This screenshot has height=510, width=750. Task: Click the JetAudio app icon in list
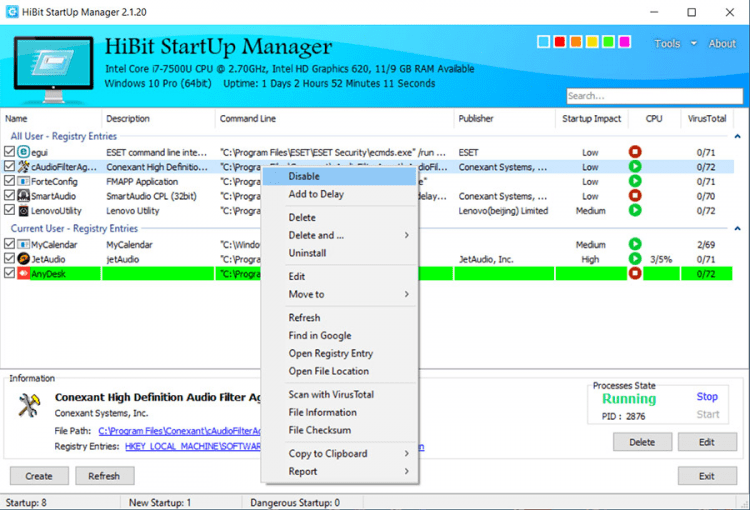coord(23,259)
